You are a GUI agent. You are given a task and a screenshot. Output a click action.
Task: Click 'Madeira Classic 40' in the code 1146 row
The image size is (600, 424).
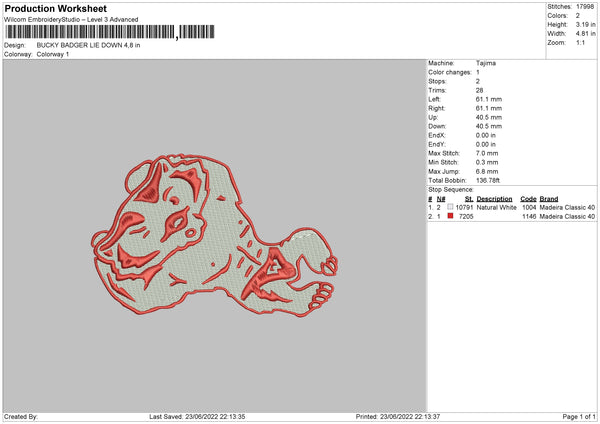click(x=567, y=217)
